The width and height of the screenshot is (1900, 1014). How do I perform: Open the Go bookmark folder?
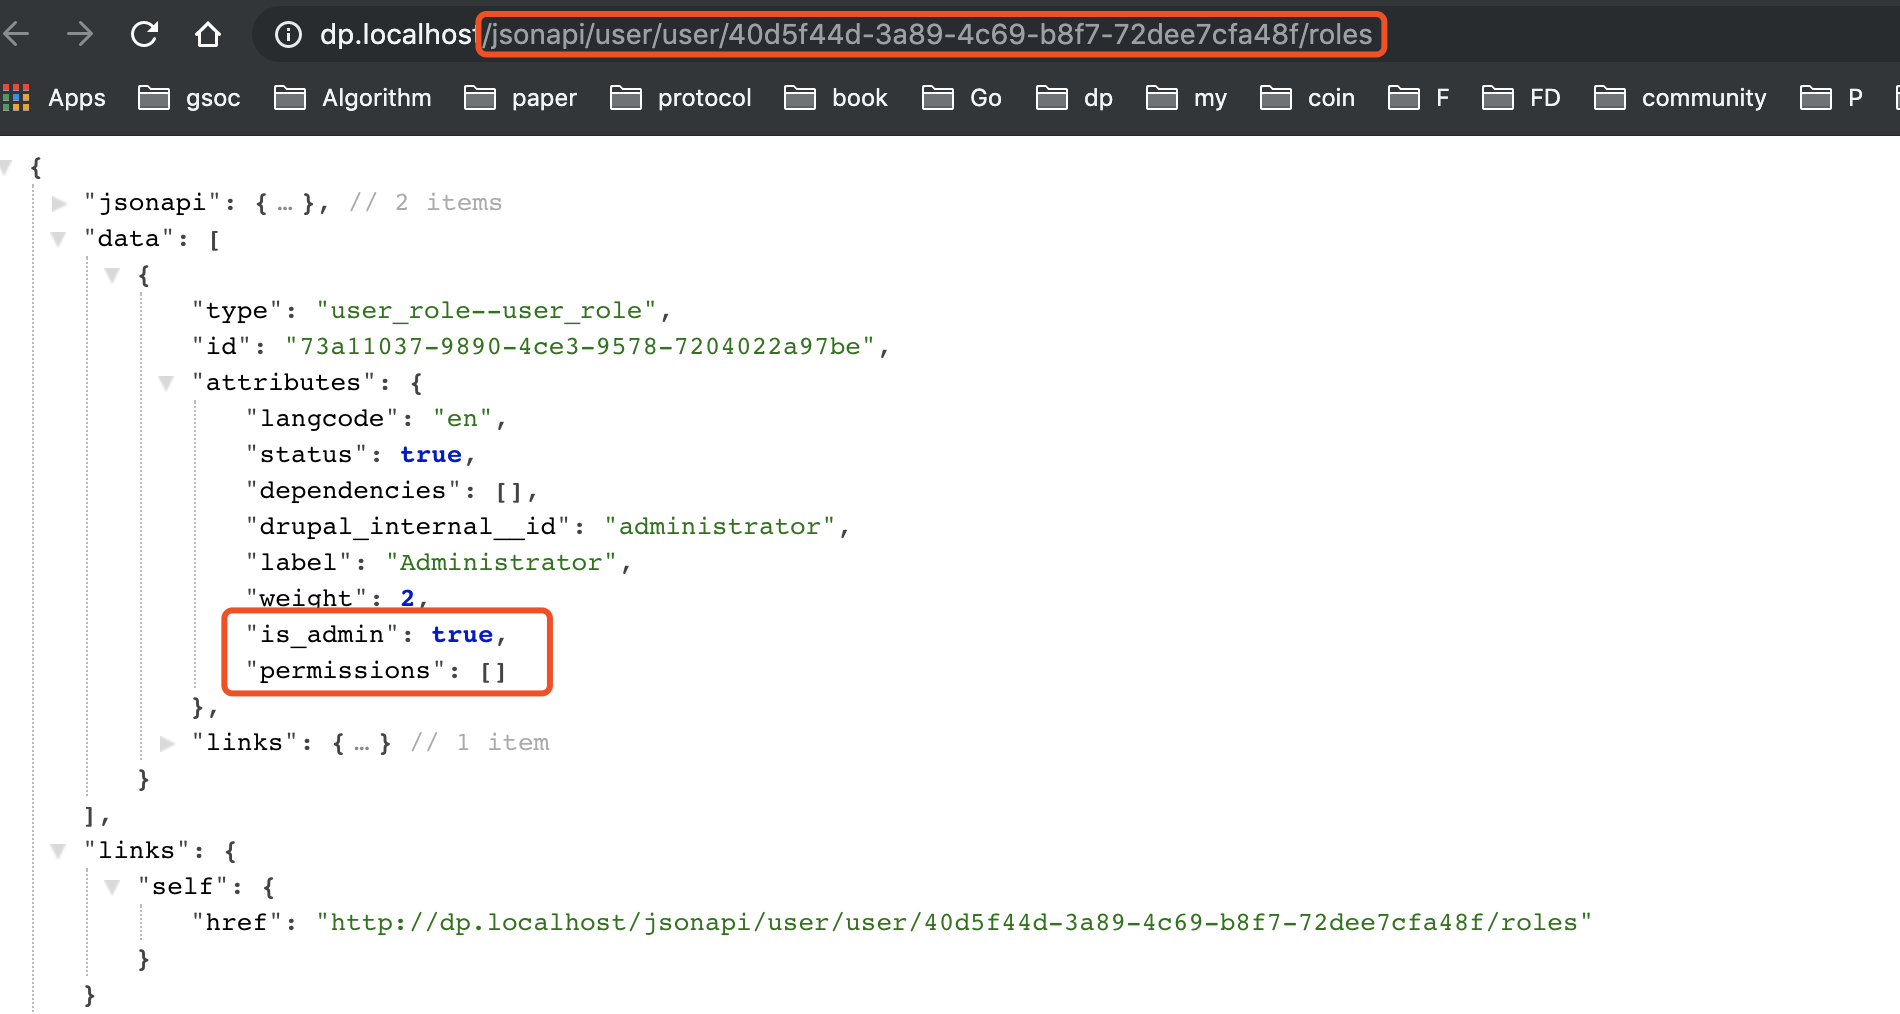[961, 98]
